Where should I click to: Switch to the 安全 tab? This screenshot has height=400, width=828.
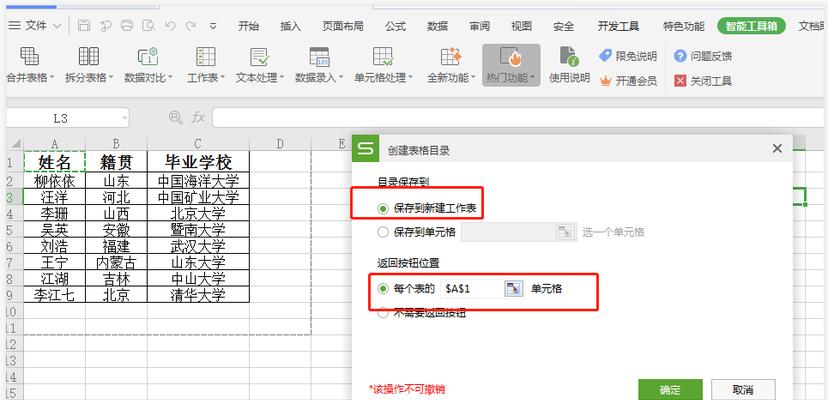click(x=563, y=26)
